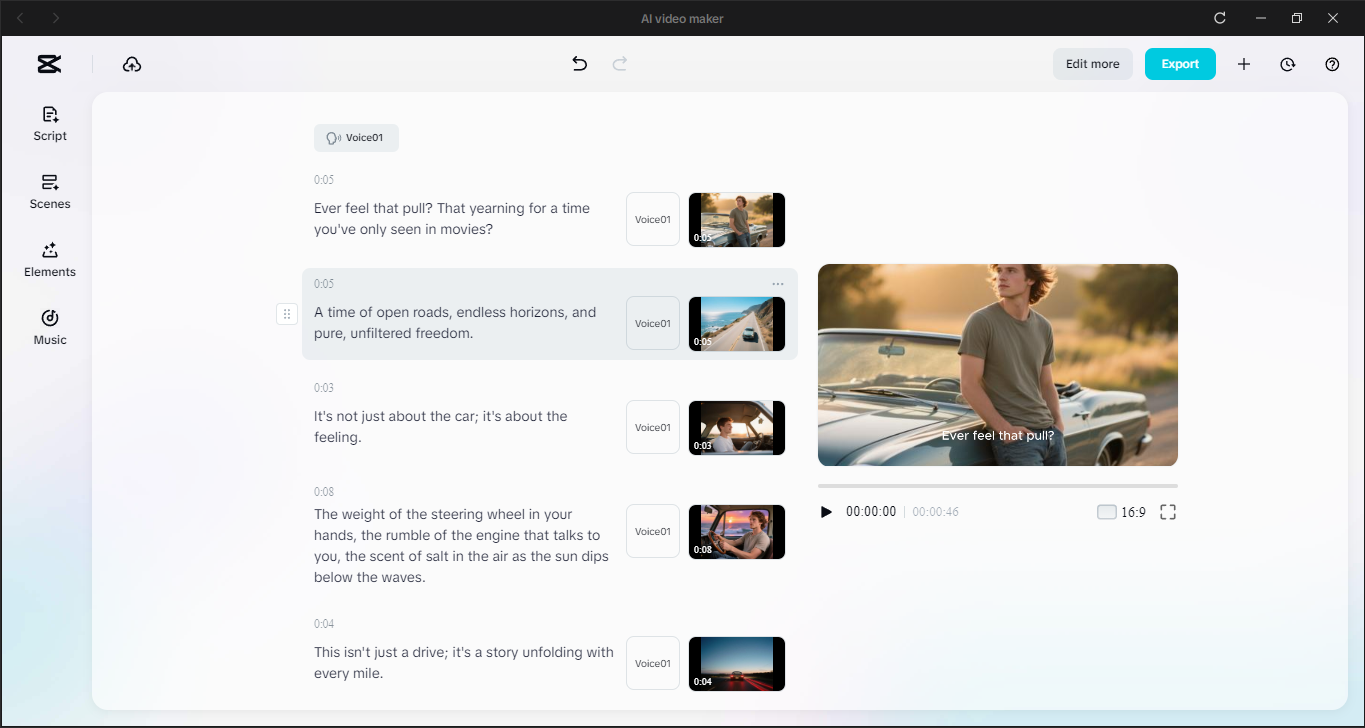Image resolution: width=1365 pixels, height=728 pixels.
Task: Open the Voice01 chip above the script
Action: tap(356, 137)
